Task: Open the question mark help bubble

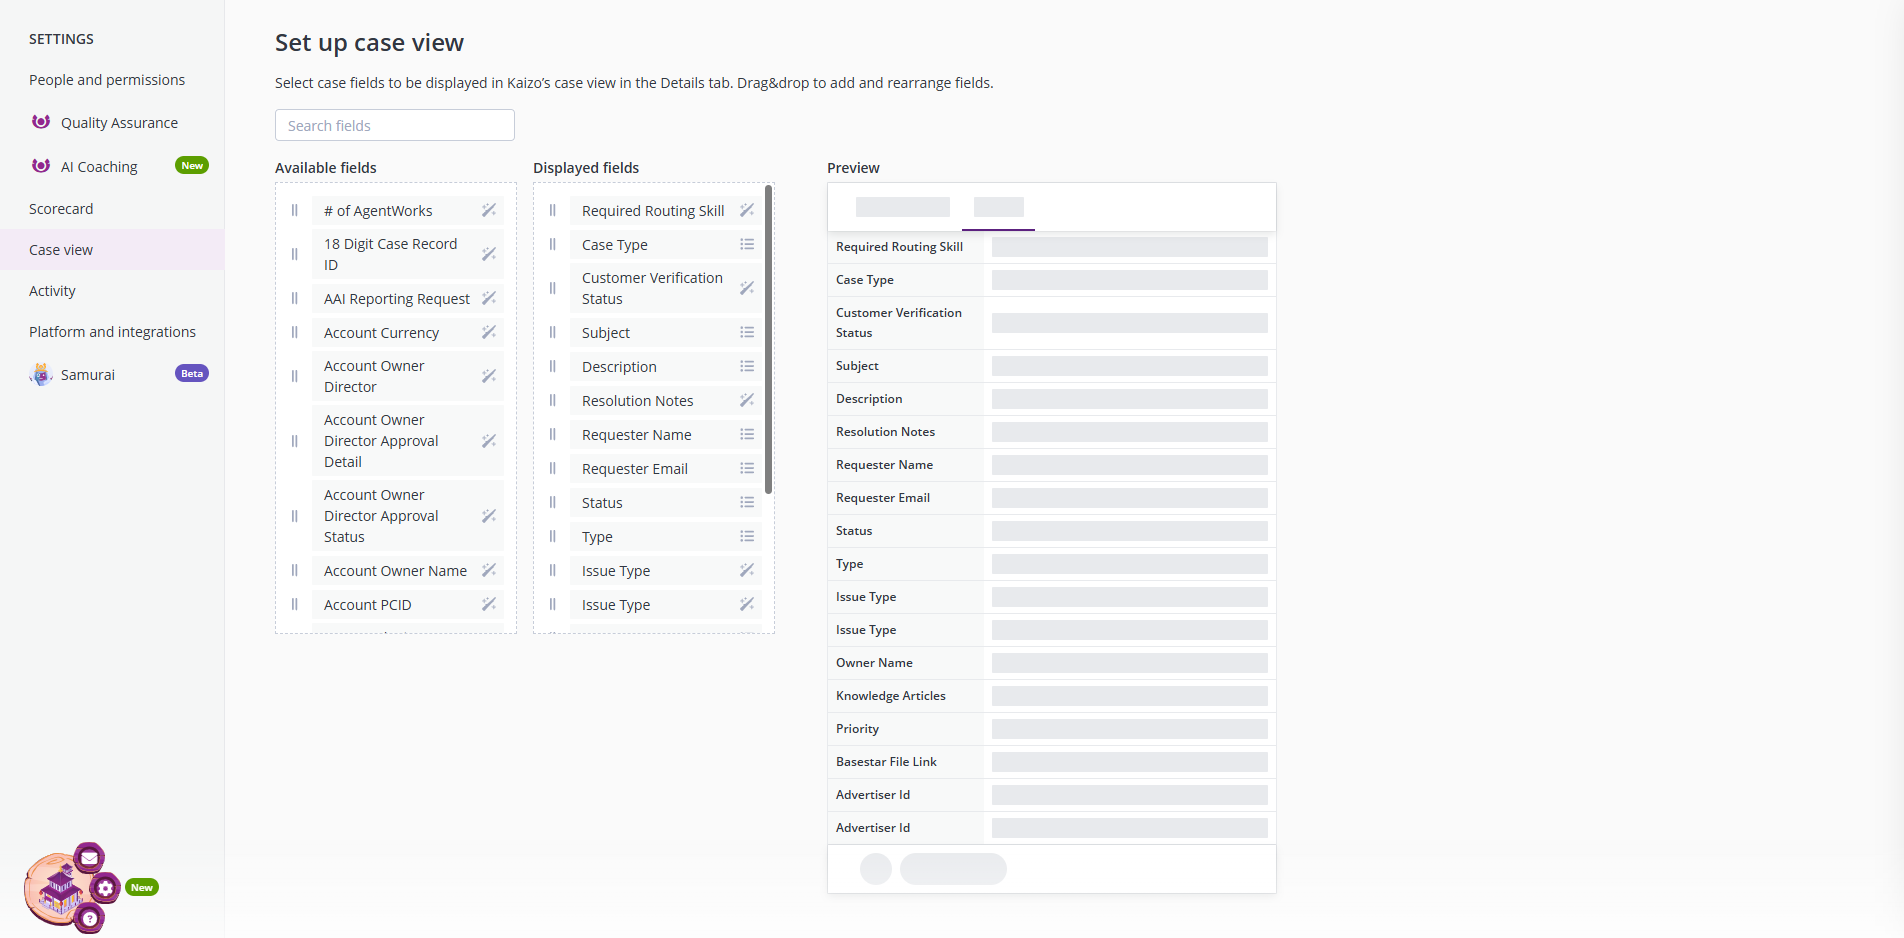Action: coord(89,918)
